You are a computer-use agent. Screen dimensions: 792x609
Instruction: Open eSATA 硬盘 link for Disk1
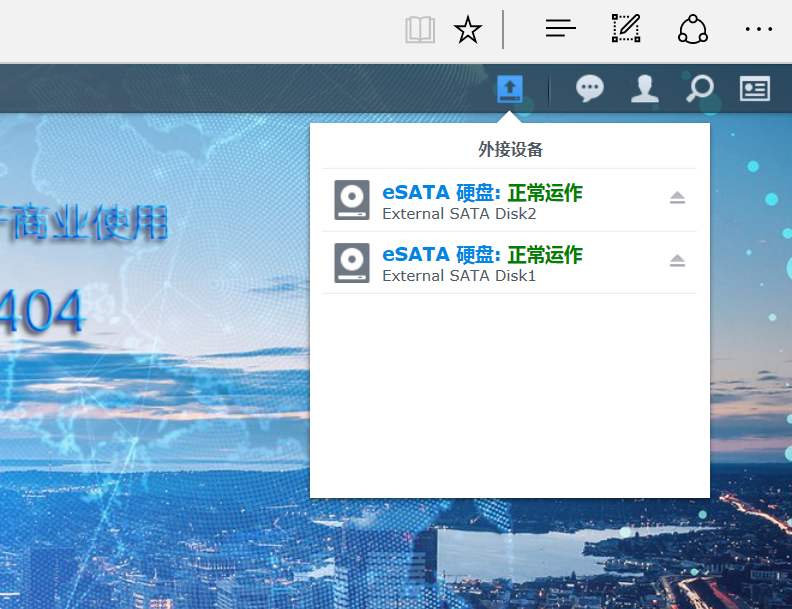point(441,255)
